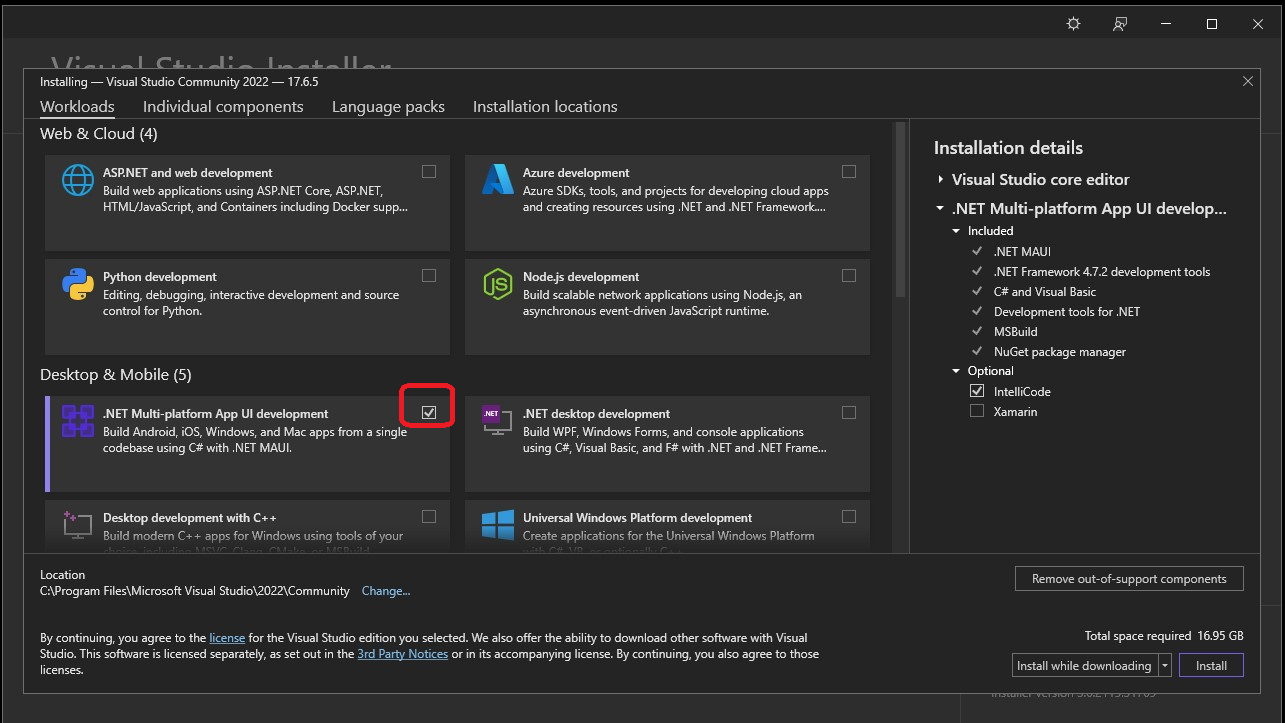Open the 3rd Party Notices link
Viewport: 1285px width, 723px height.
click(402, 654)
